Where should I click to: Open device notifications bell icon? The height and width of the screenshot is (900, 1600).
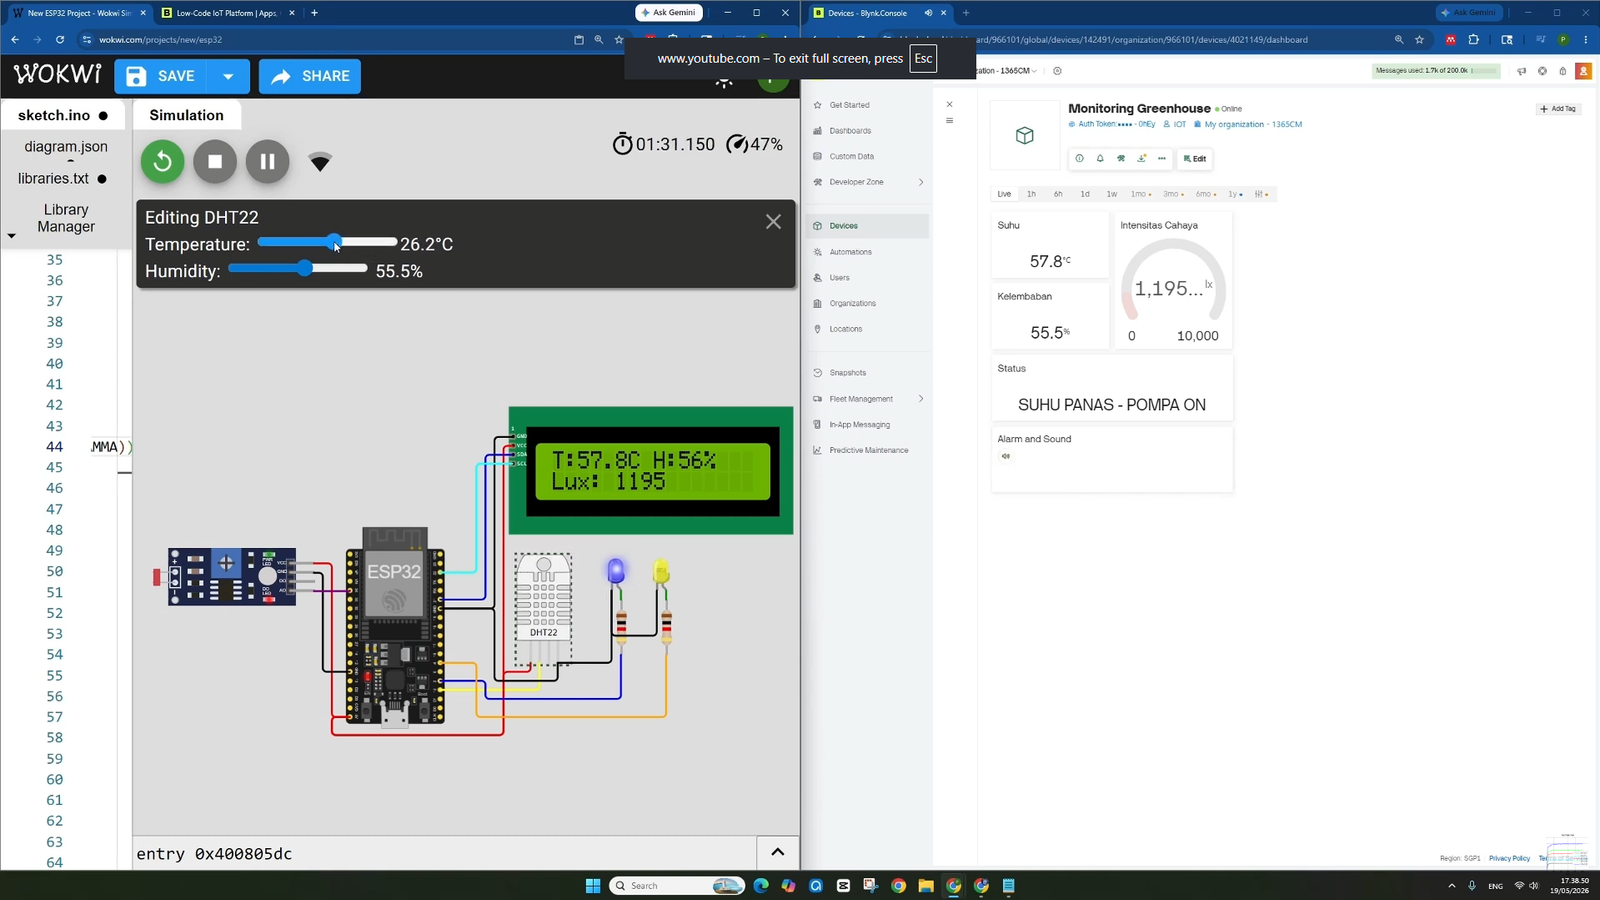point(1100,158)
